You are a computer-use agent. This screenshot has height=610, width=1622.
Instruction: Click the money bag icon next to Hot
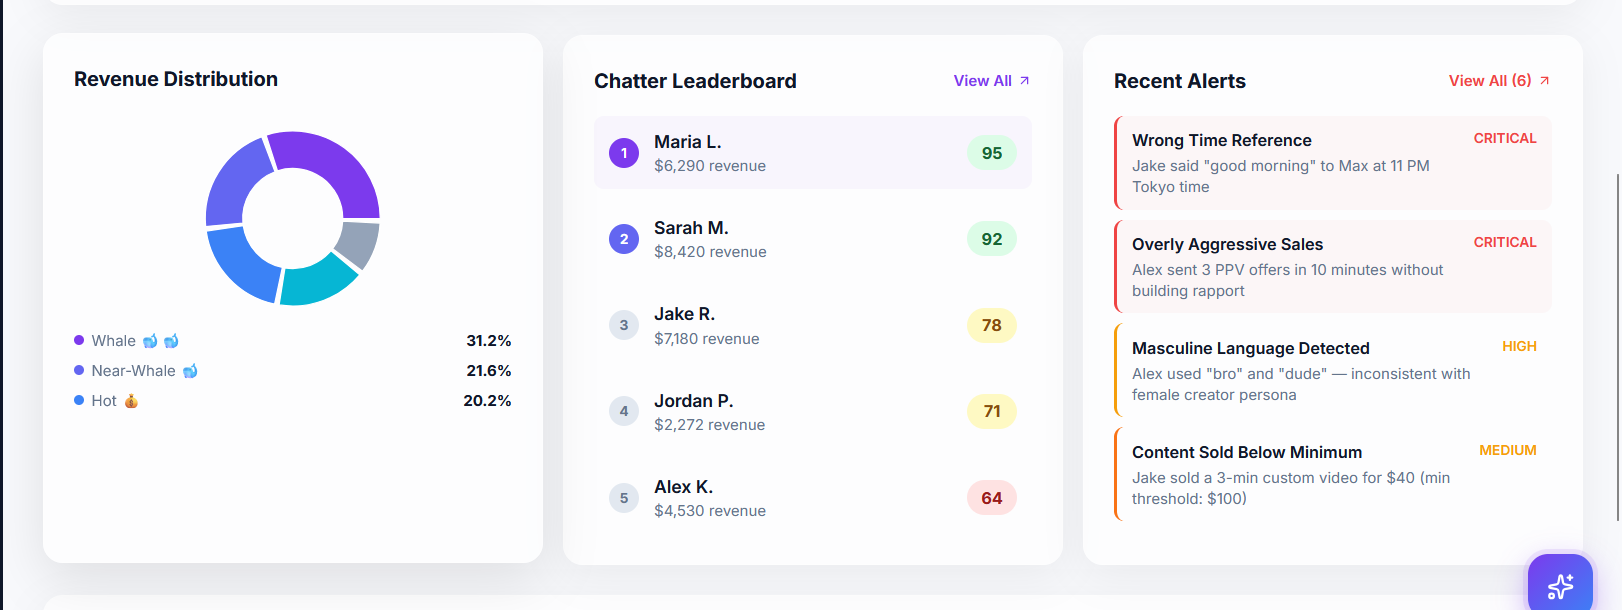[x=131, y=401]
